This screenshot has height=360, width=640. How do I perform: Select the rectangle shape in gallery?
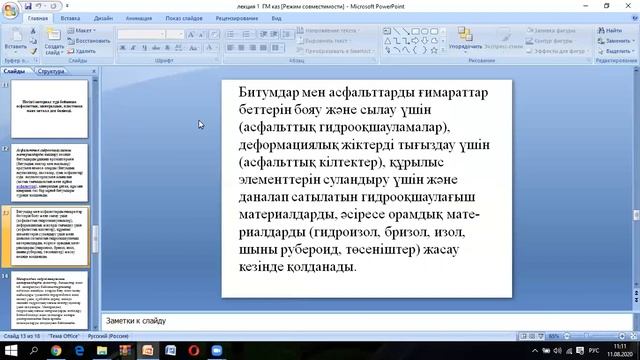[415, 31]
